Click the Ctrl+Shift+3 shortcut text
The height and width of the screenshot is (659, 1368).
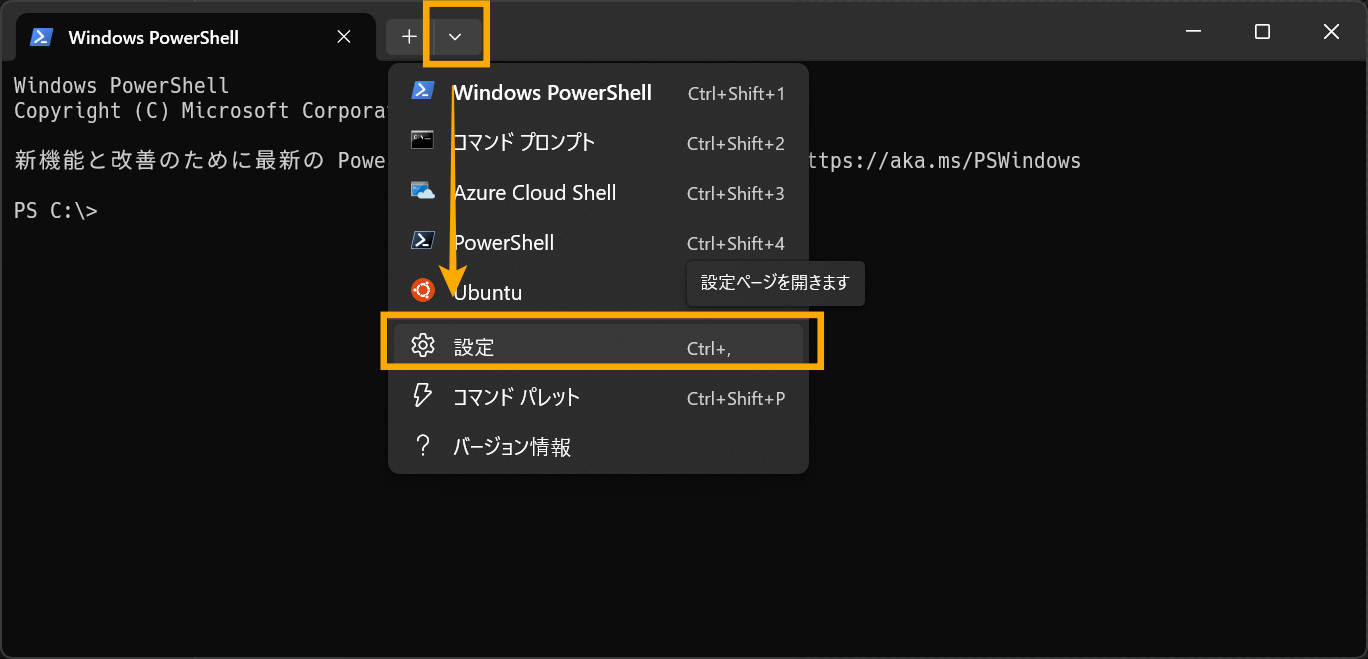tap(736, 194)
